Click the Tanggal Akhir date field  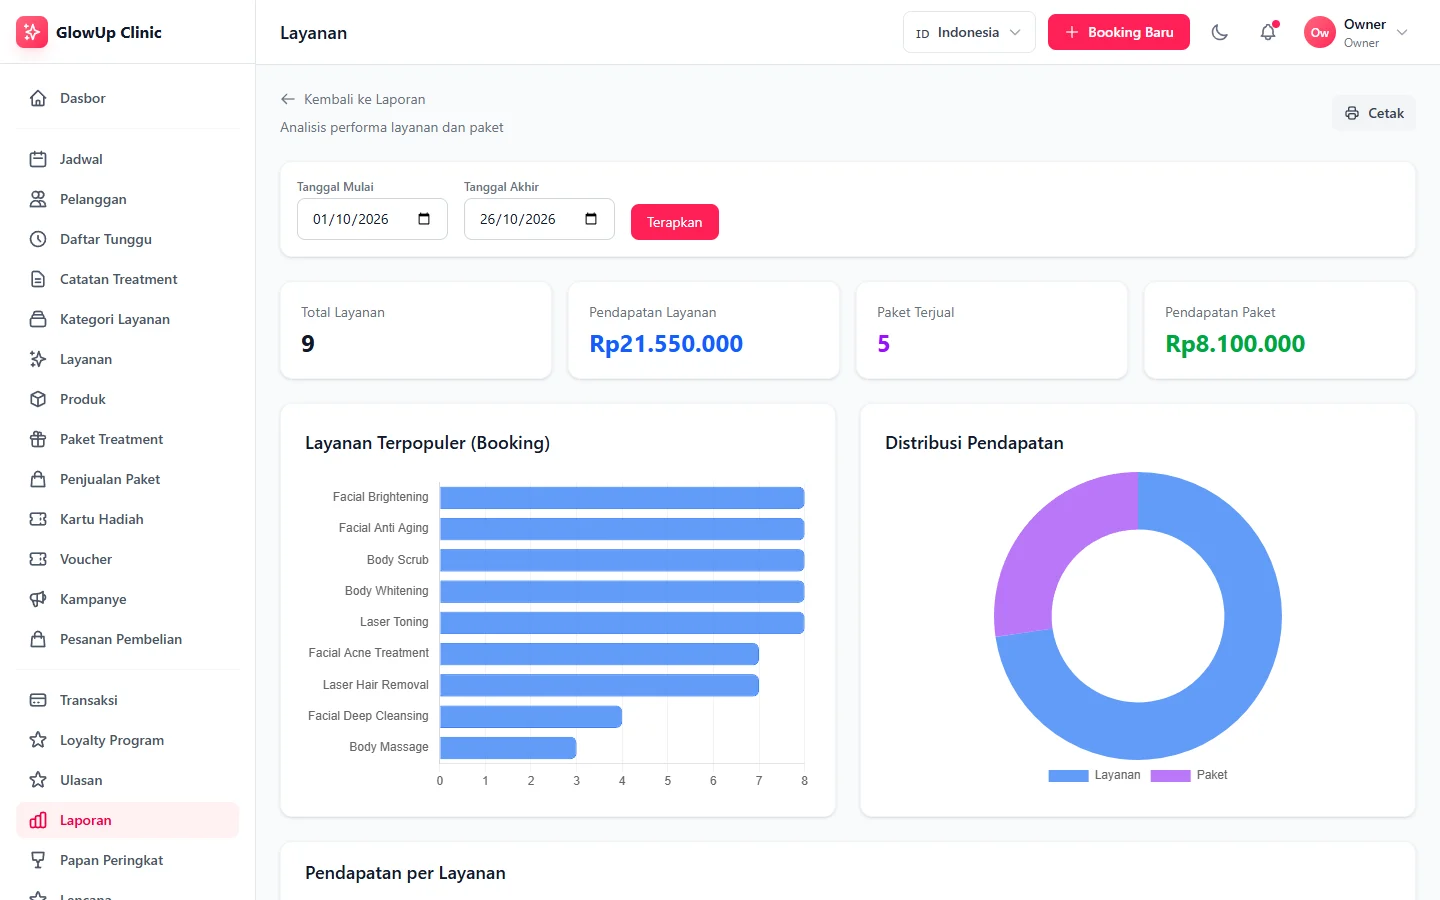click(539, 219)
